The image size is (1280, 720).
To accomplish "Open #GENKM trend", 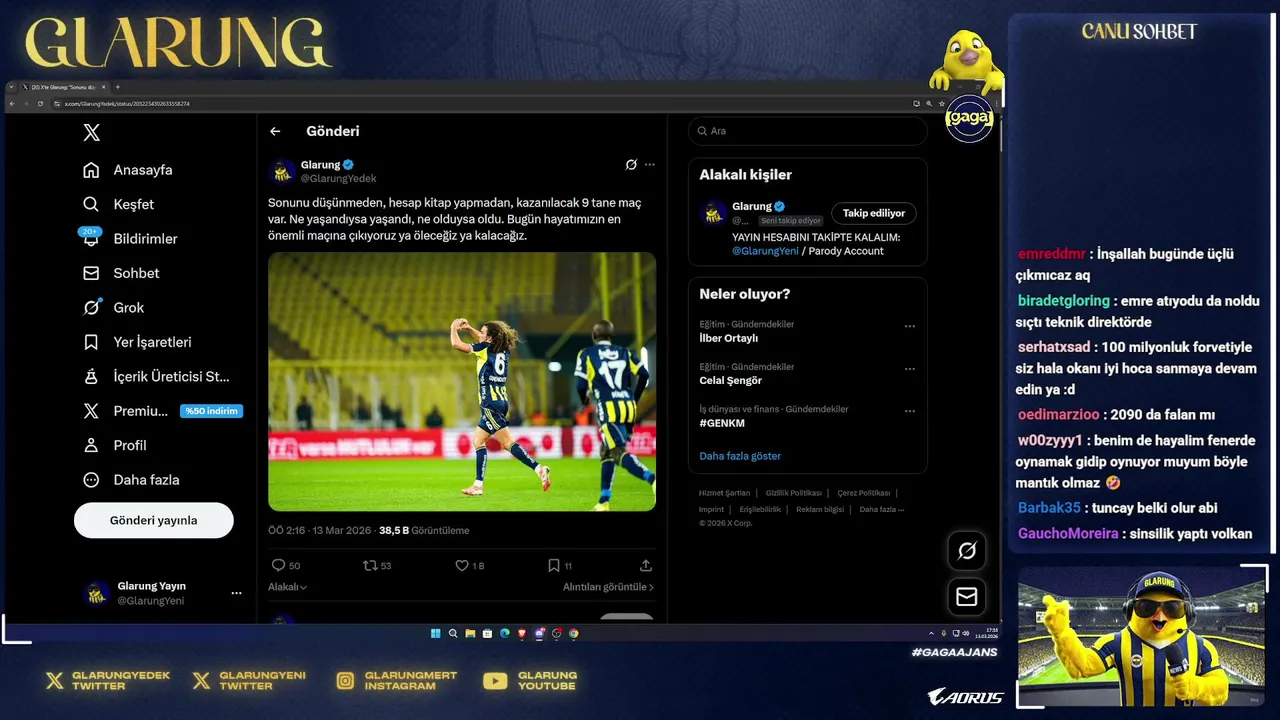I will 722,423.
